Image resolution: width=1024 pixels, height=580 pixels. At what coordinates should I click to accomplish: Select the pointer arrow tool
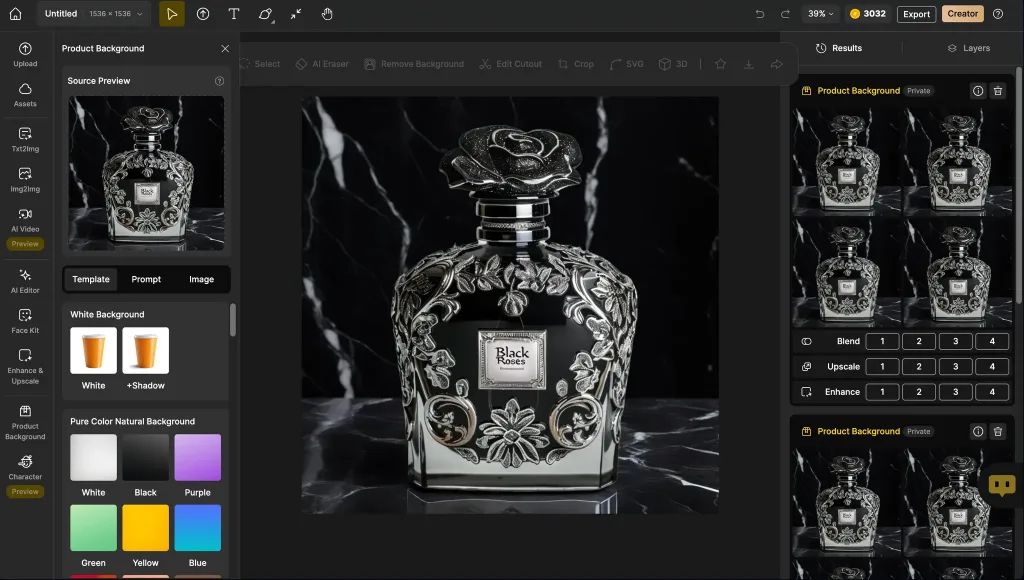coord(172,14)
